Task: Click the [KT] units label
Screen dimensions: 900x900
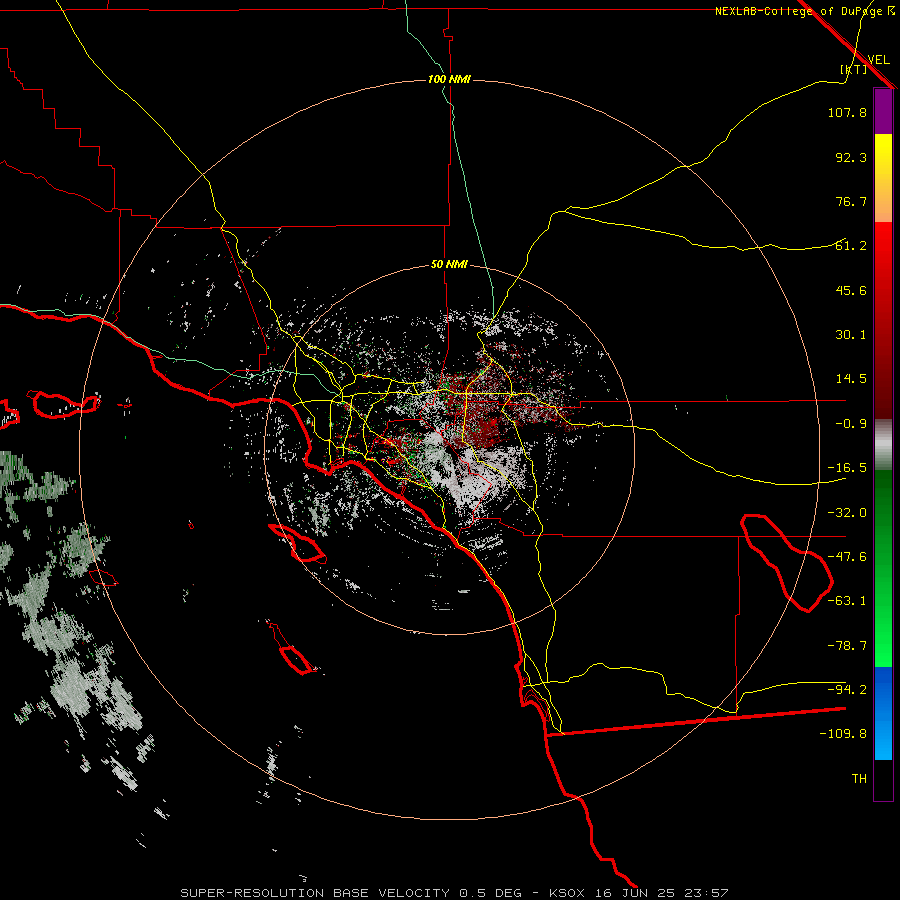Action: 854,69
